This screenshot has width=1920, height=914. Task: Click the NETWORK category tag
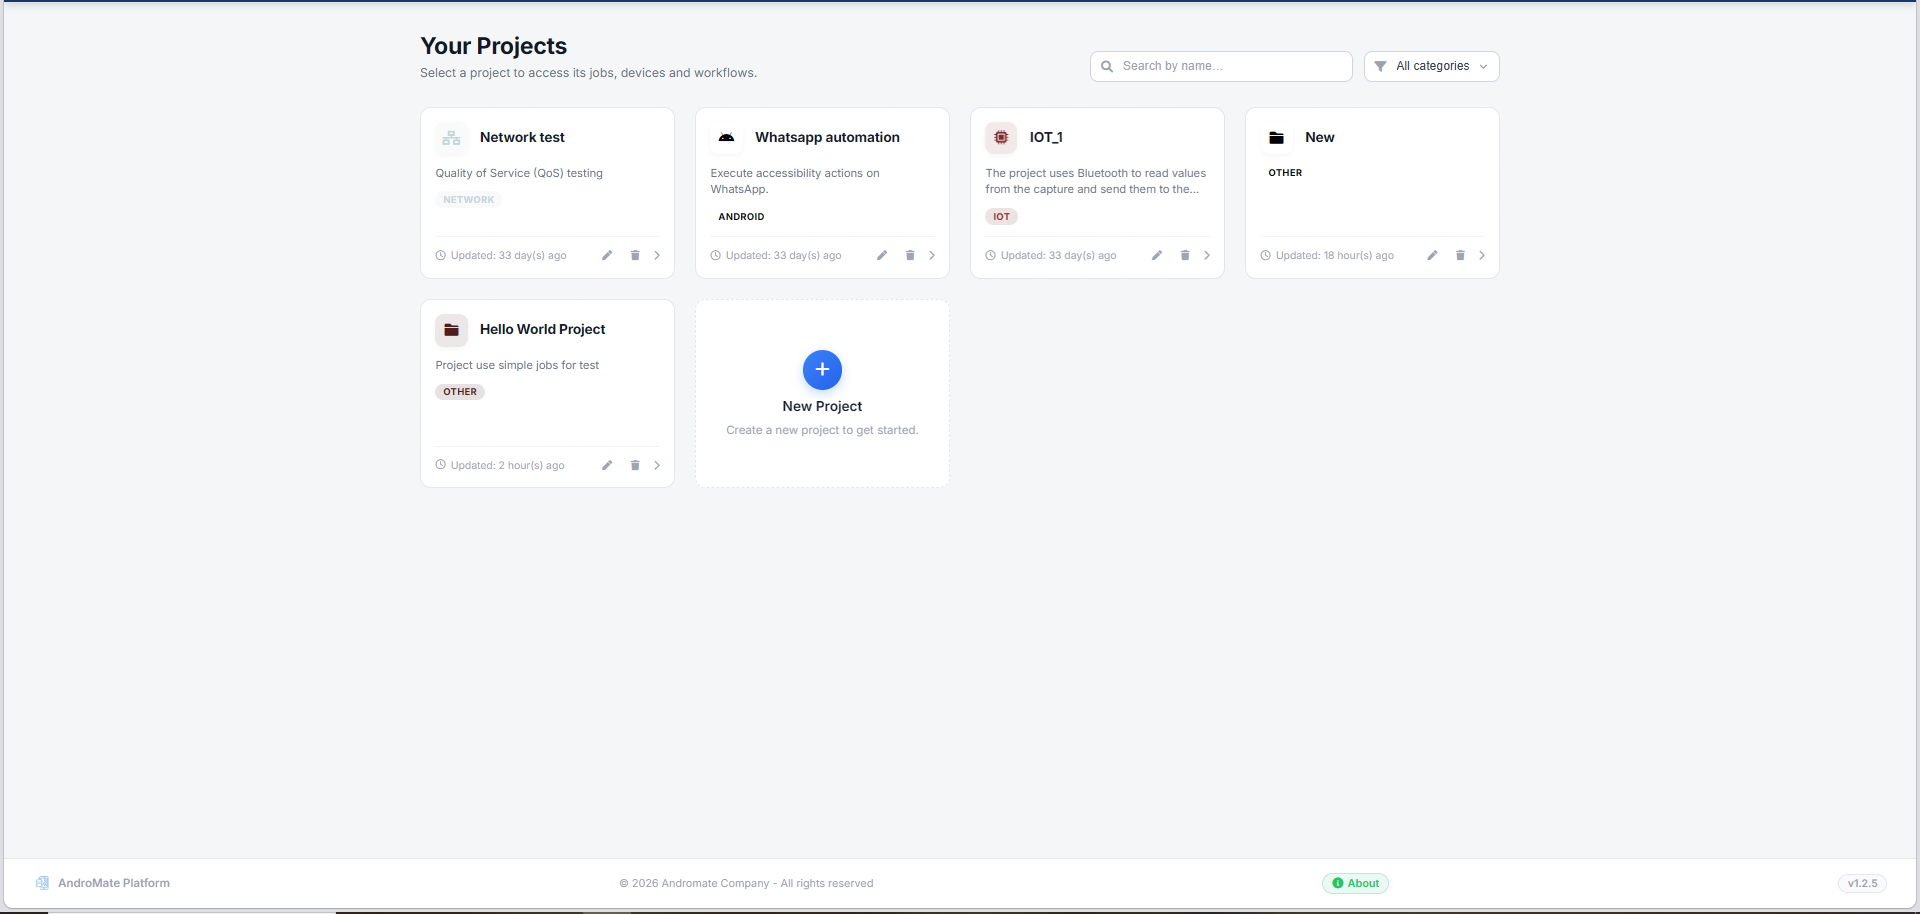[469, 200]
